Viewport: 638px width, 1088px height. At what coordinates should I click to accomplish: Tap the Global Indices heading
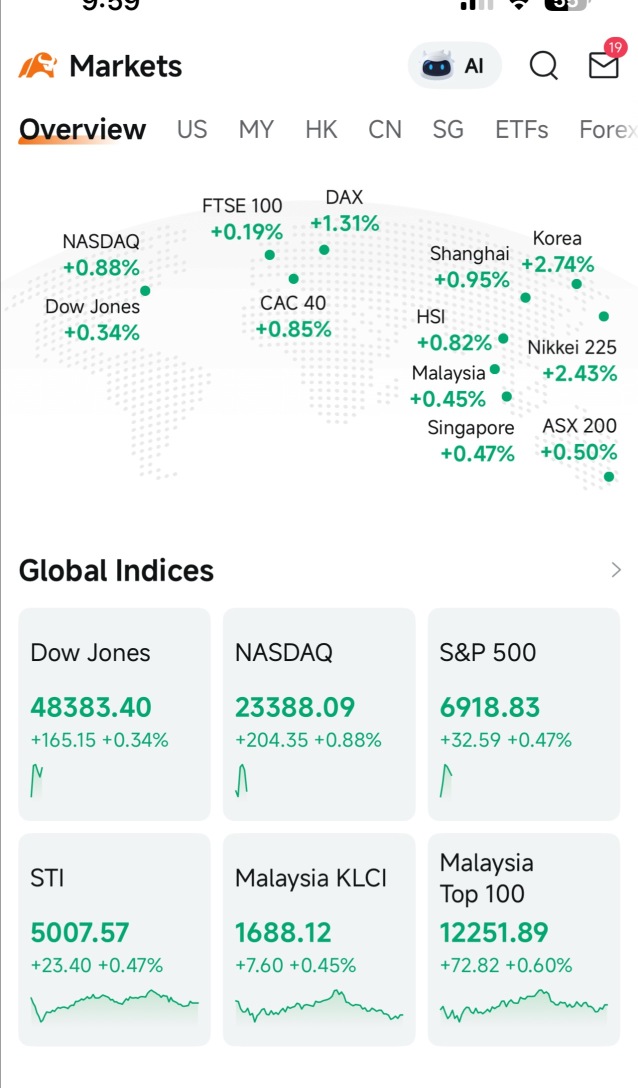[116, 570]
